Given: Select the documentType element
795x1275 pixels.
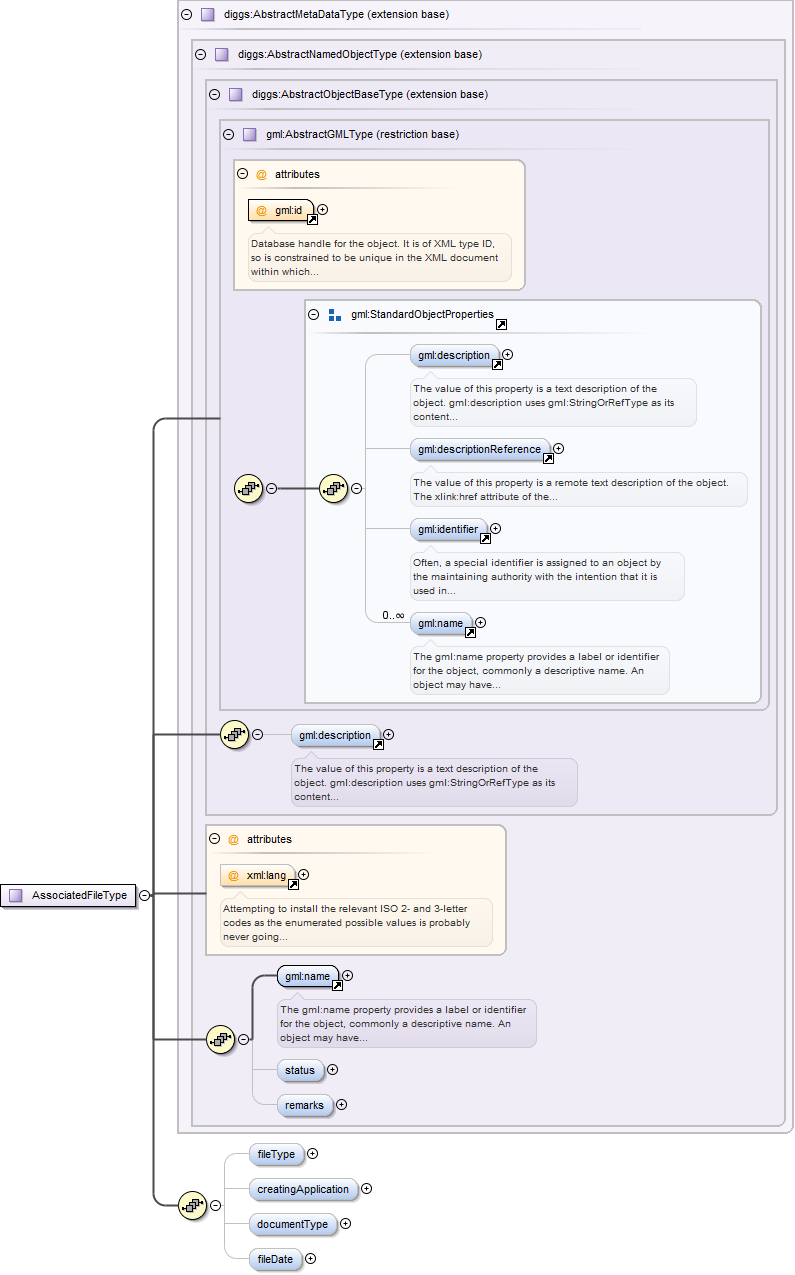Looking at the screenshot, I should pos(291,1223).
